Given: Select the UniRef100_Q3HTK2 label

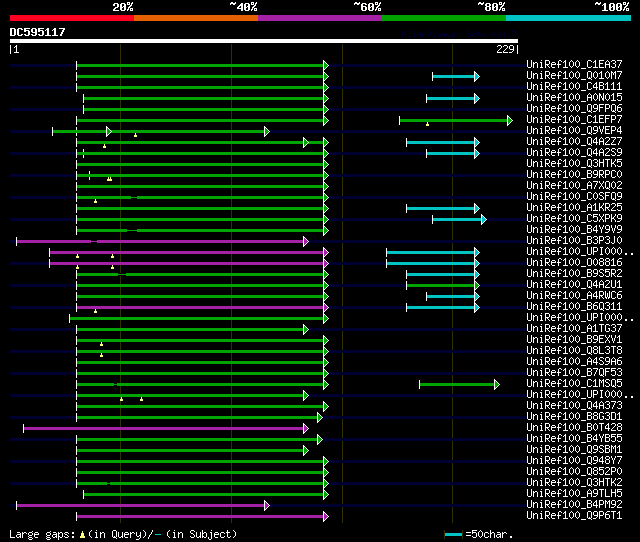Looking at the screenshot, I should [574, 483].
